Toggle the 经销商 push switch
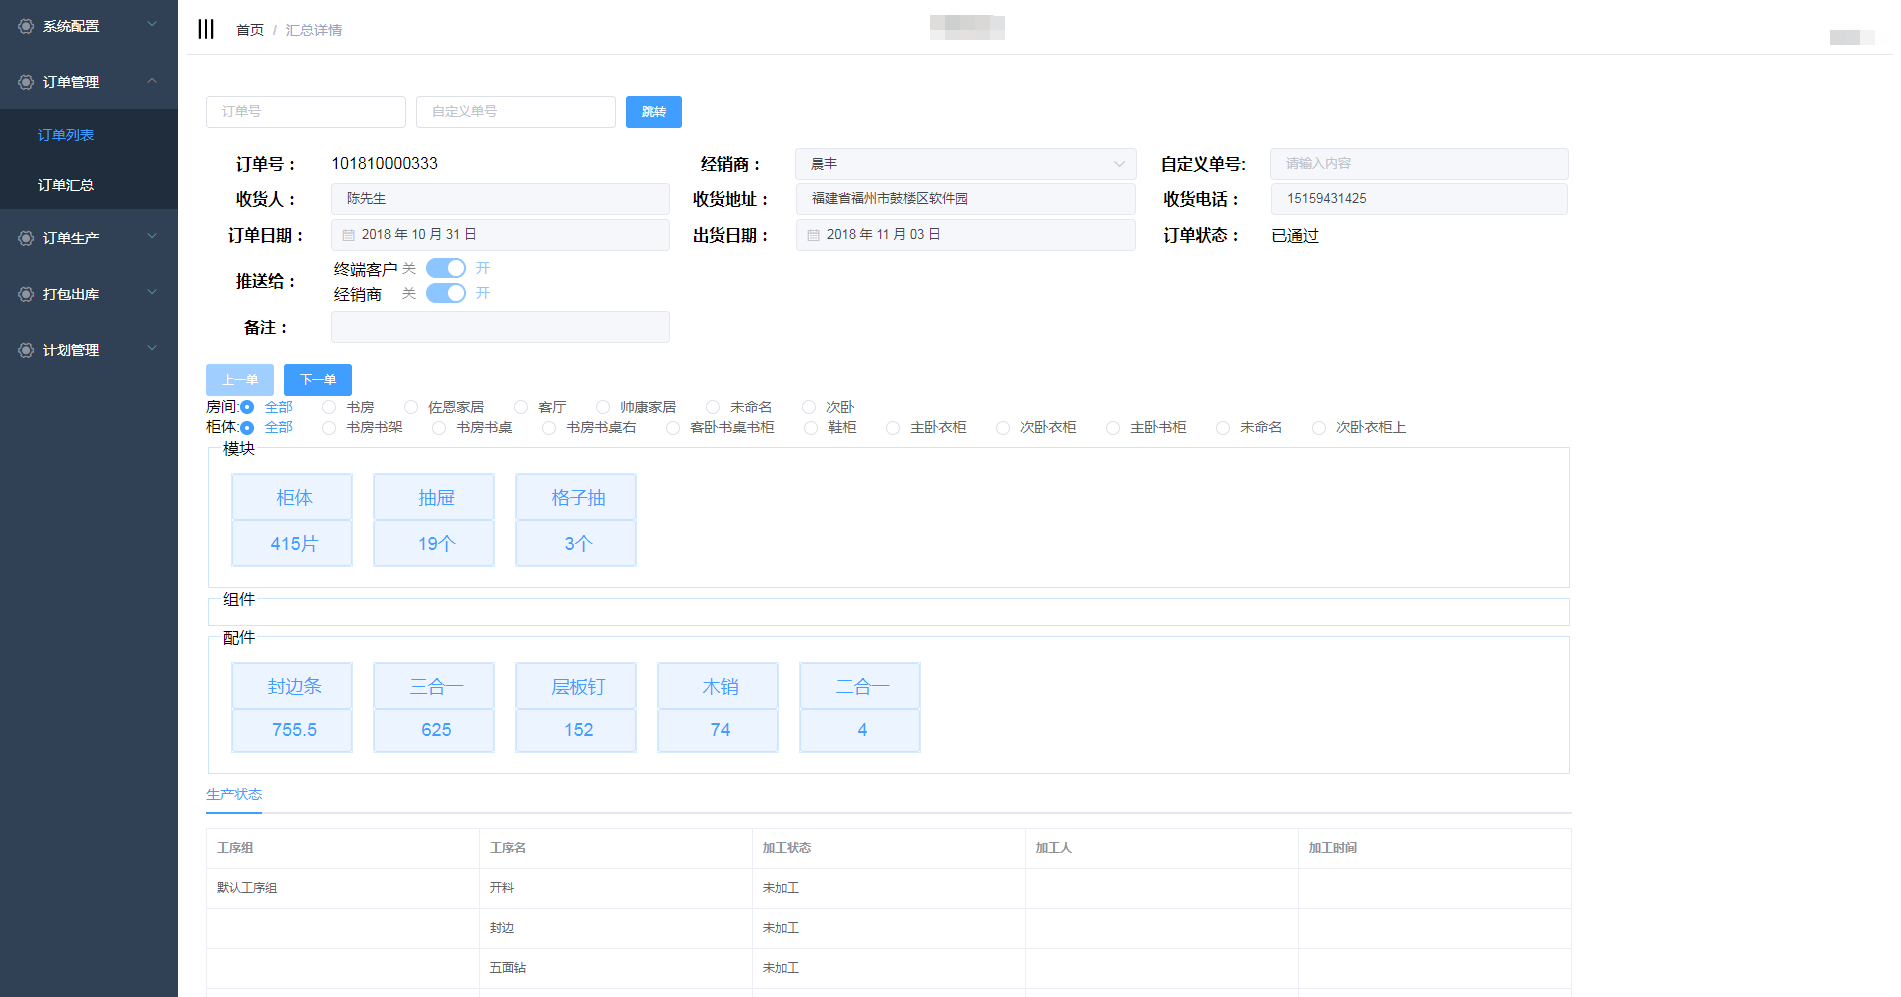 click(445, 293)
